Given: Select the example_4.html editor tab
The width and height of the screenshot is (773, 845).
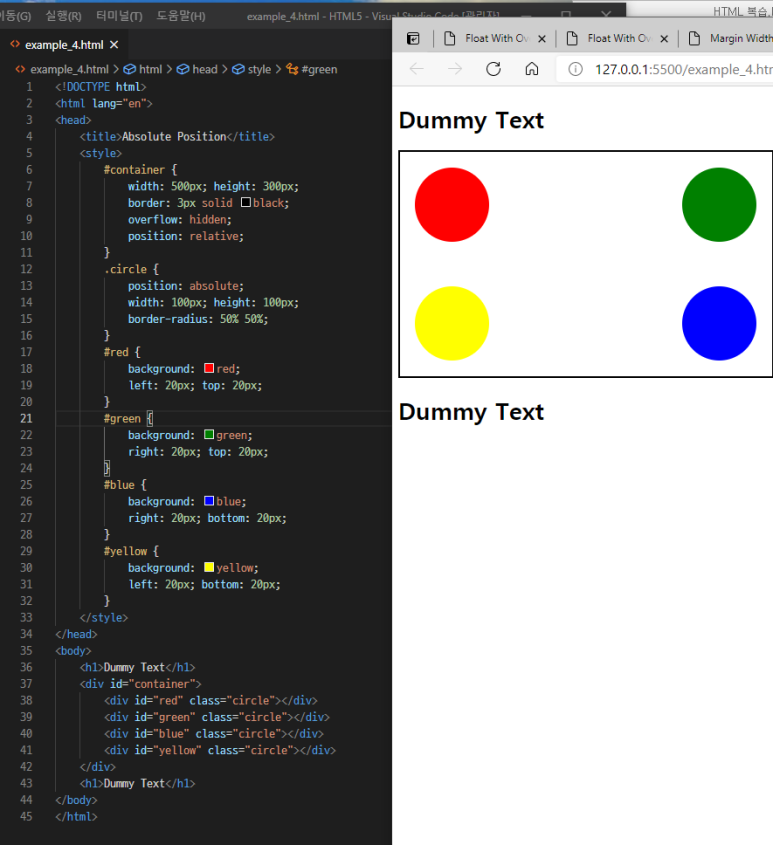Looking at the screenshot, I should 64,45.
